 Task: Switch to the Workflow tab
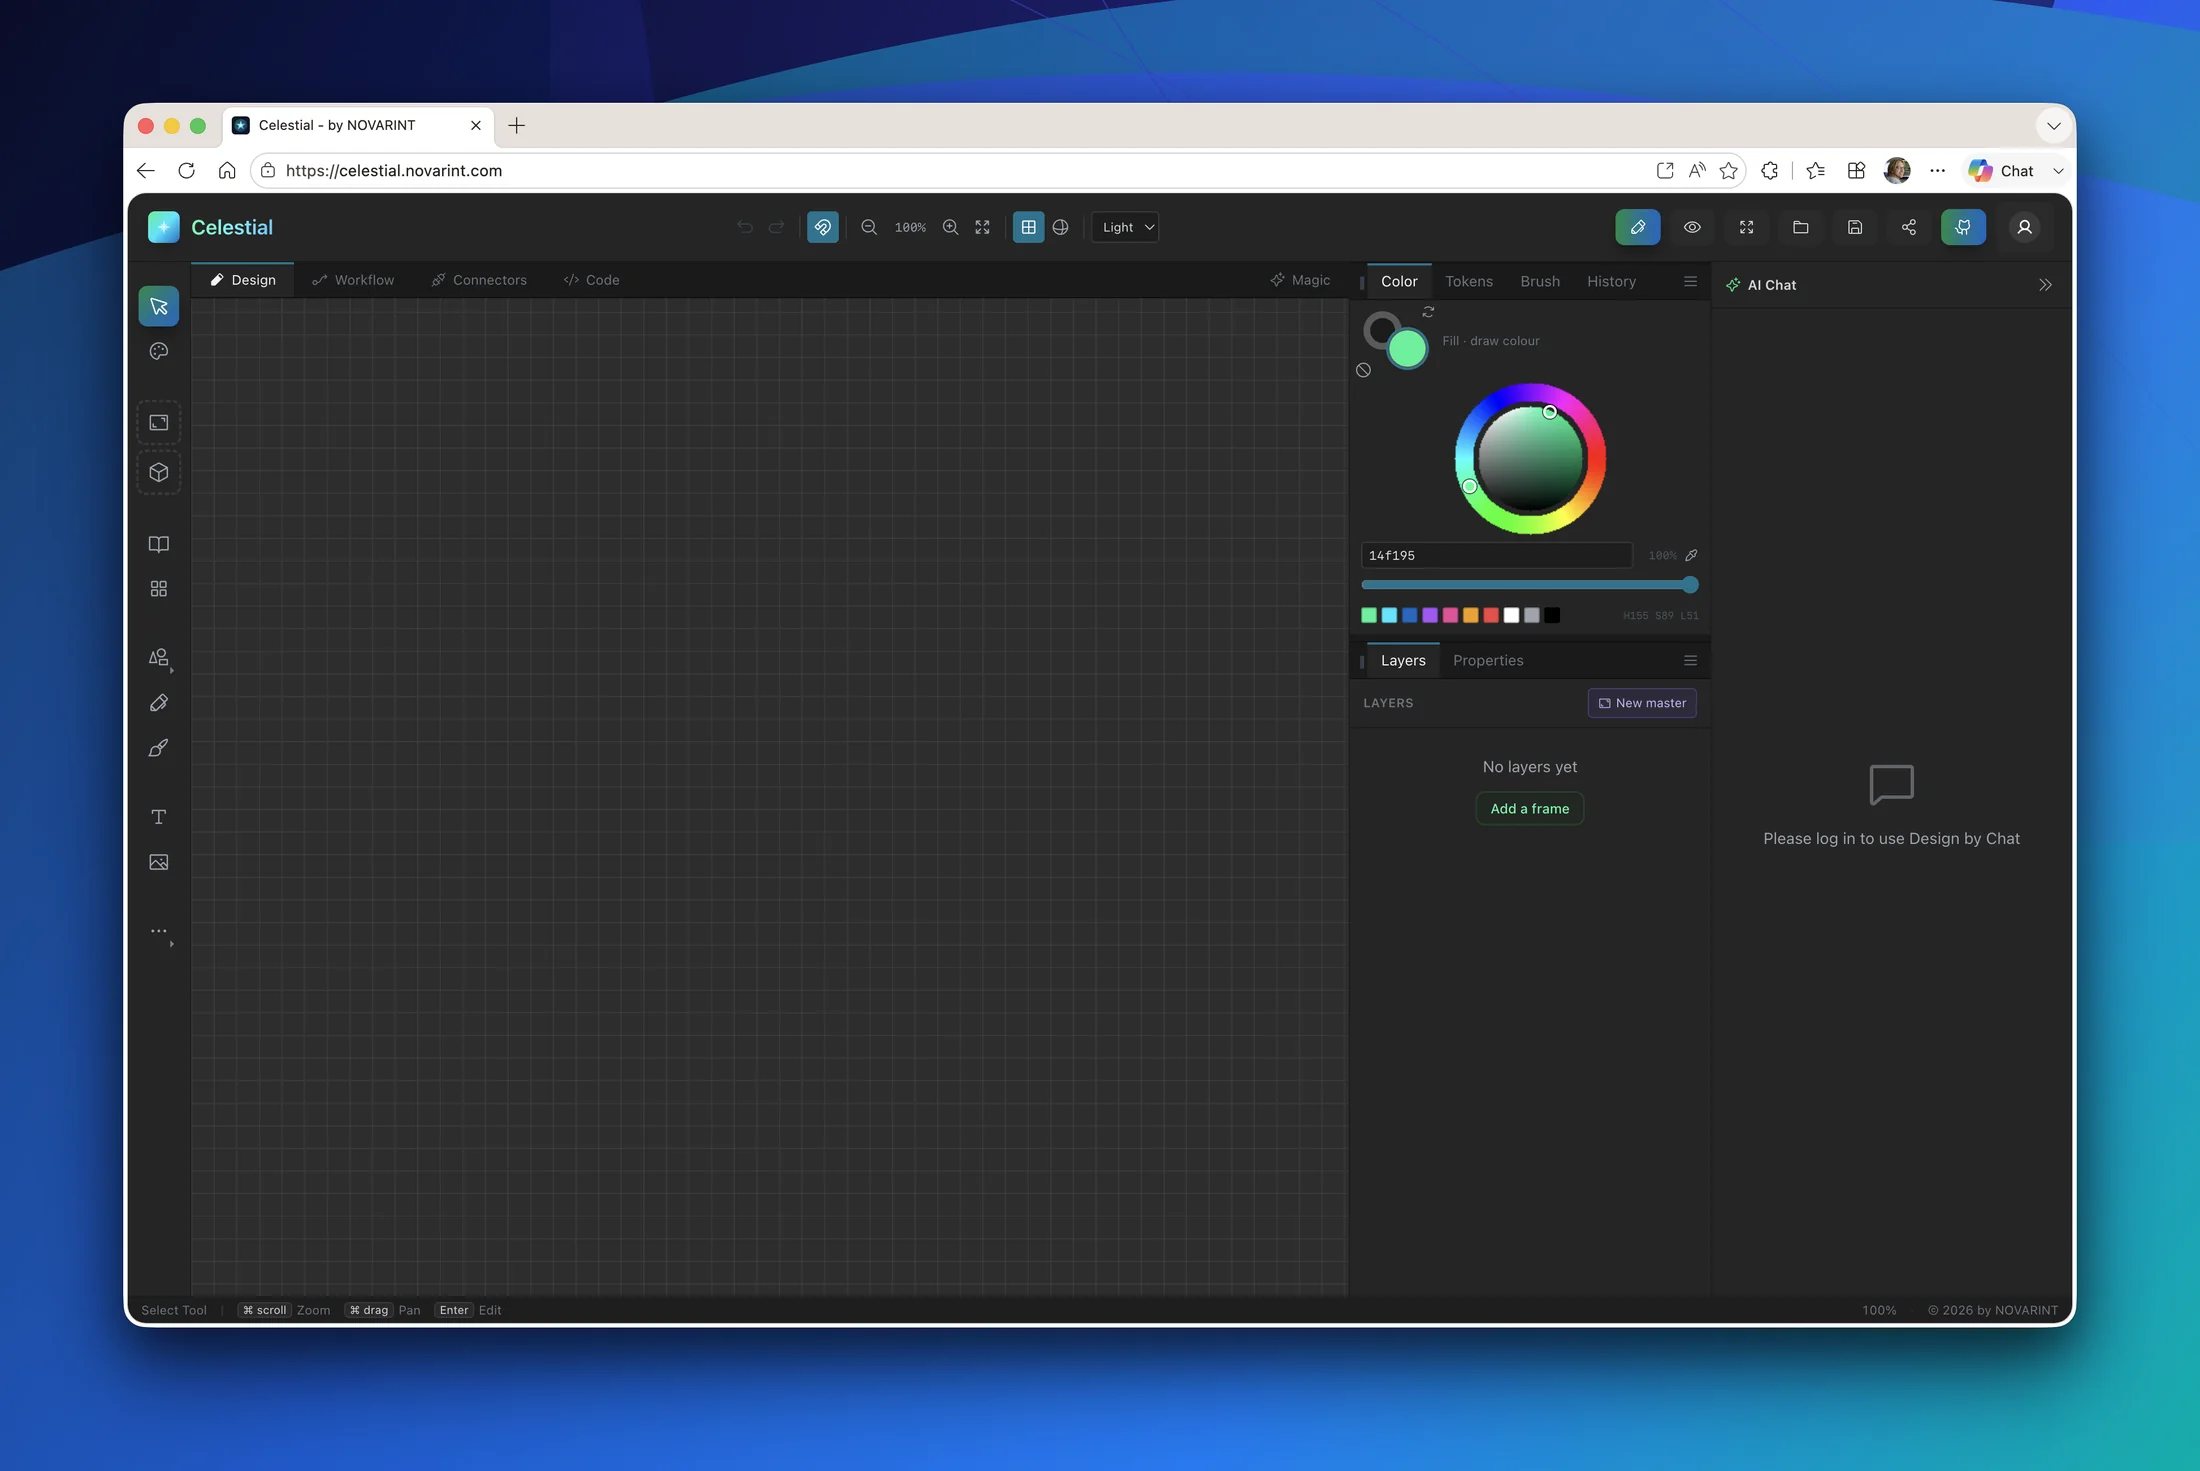(x=353, y=280)
